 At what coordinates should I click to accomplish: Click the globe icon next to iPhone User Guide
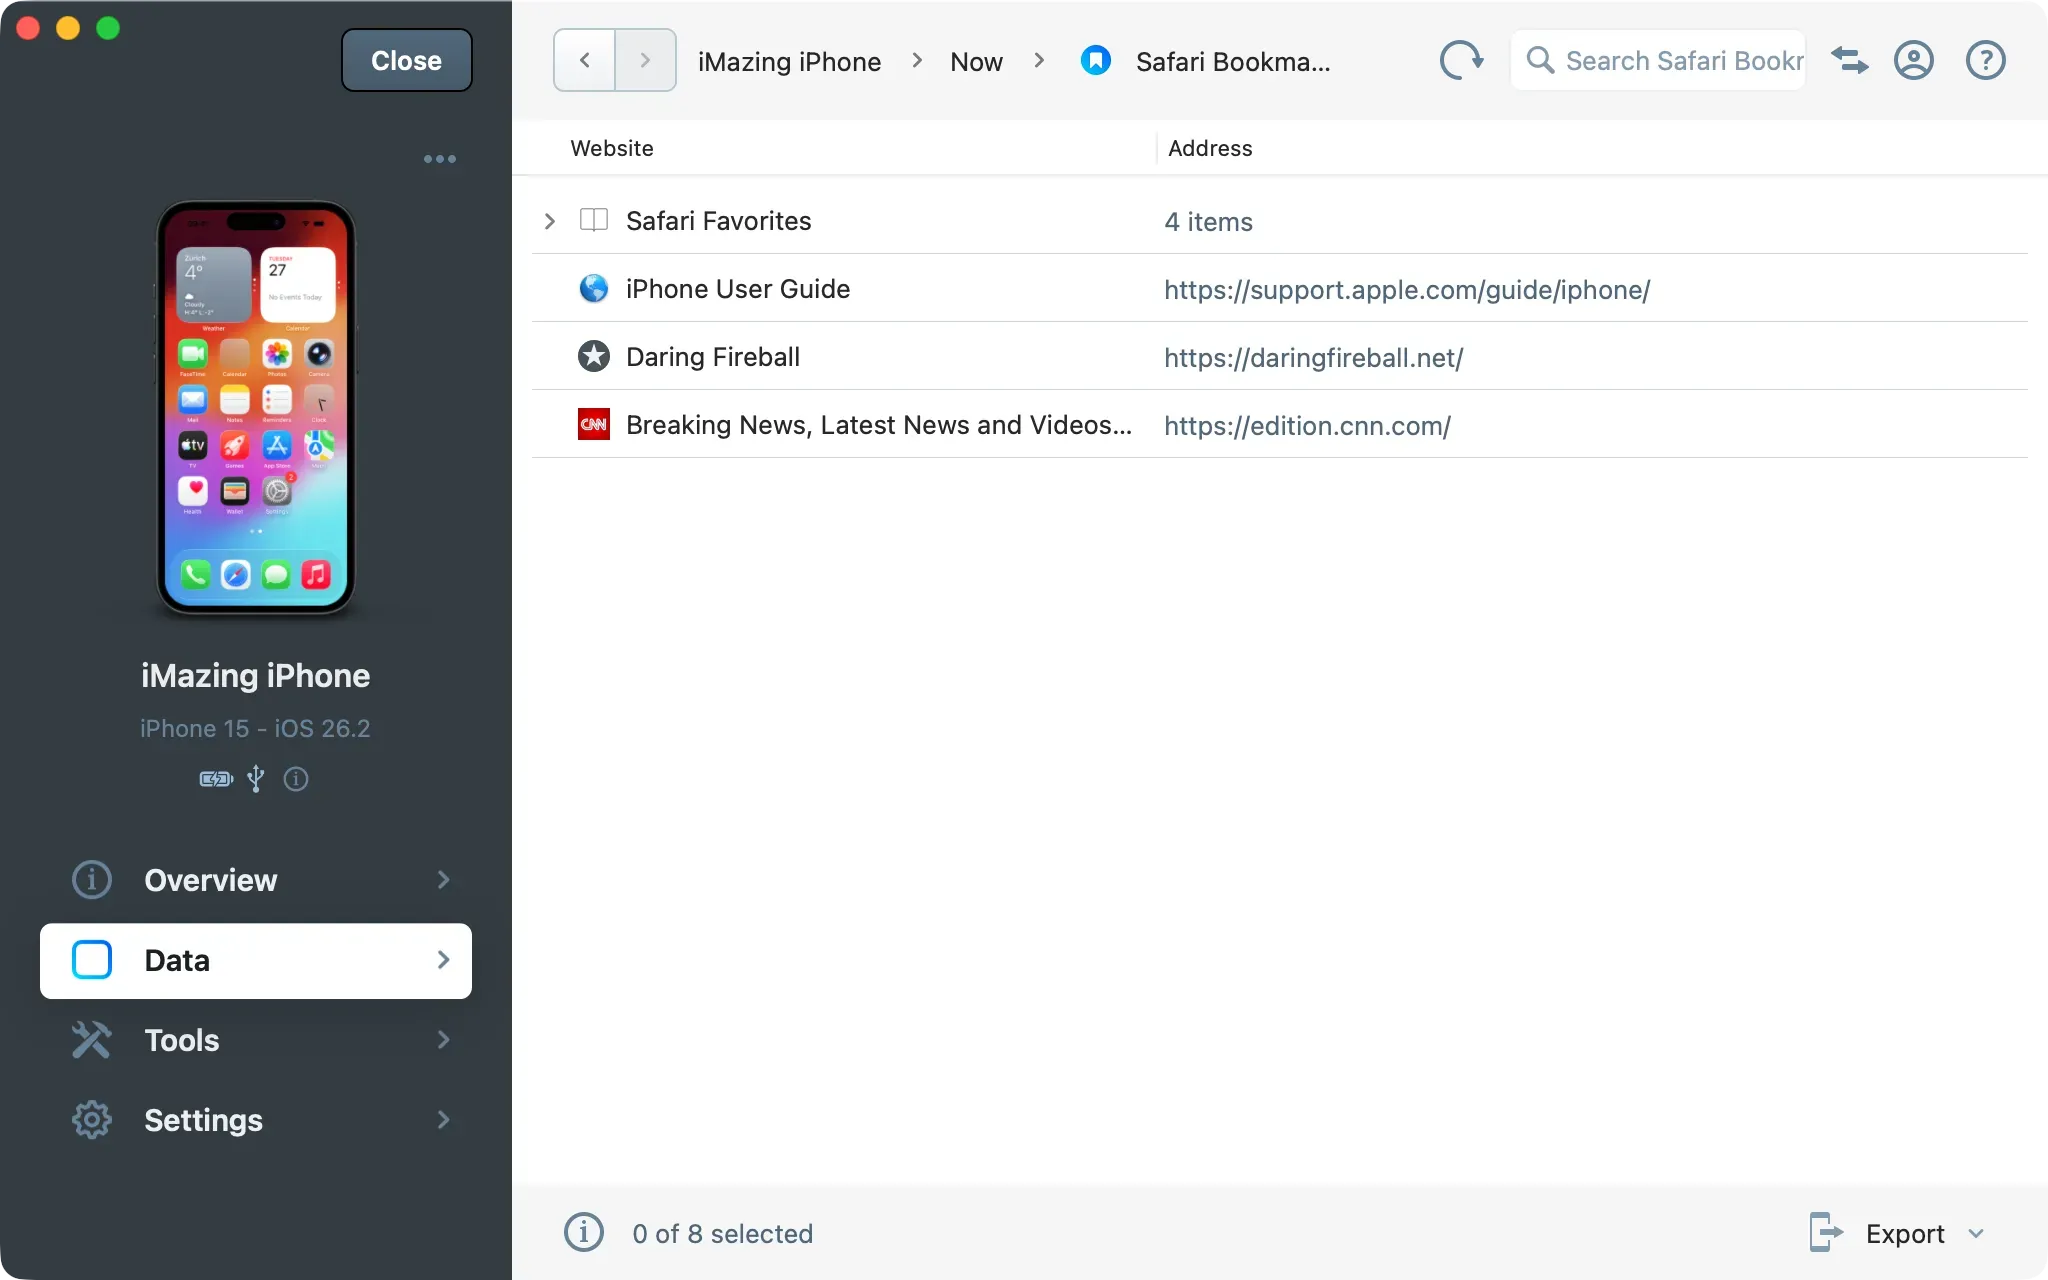tap(593, 288)
